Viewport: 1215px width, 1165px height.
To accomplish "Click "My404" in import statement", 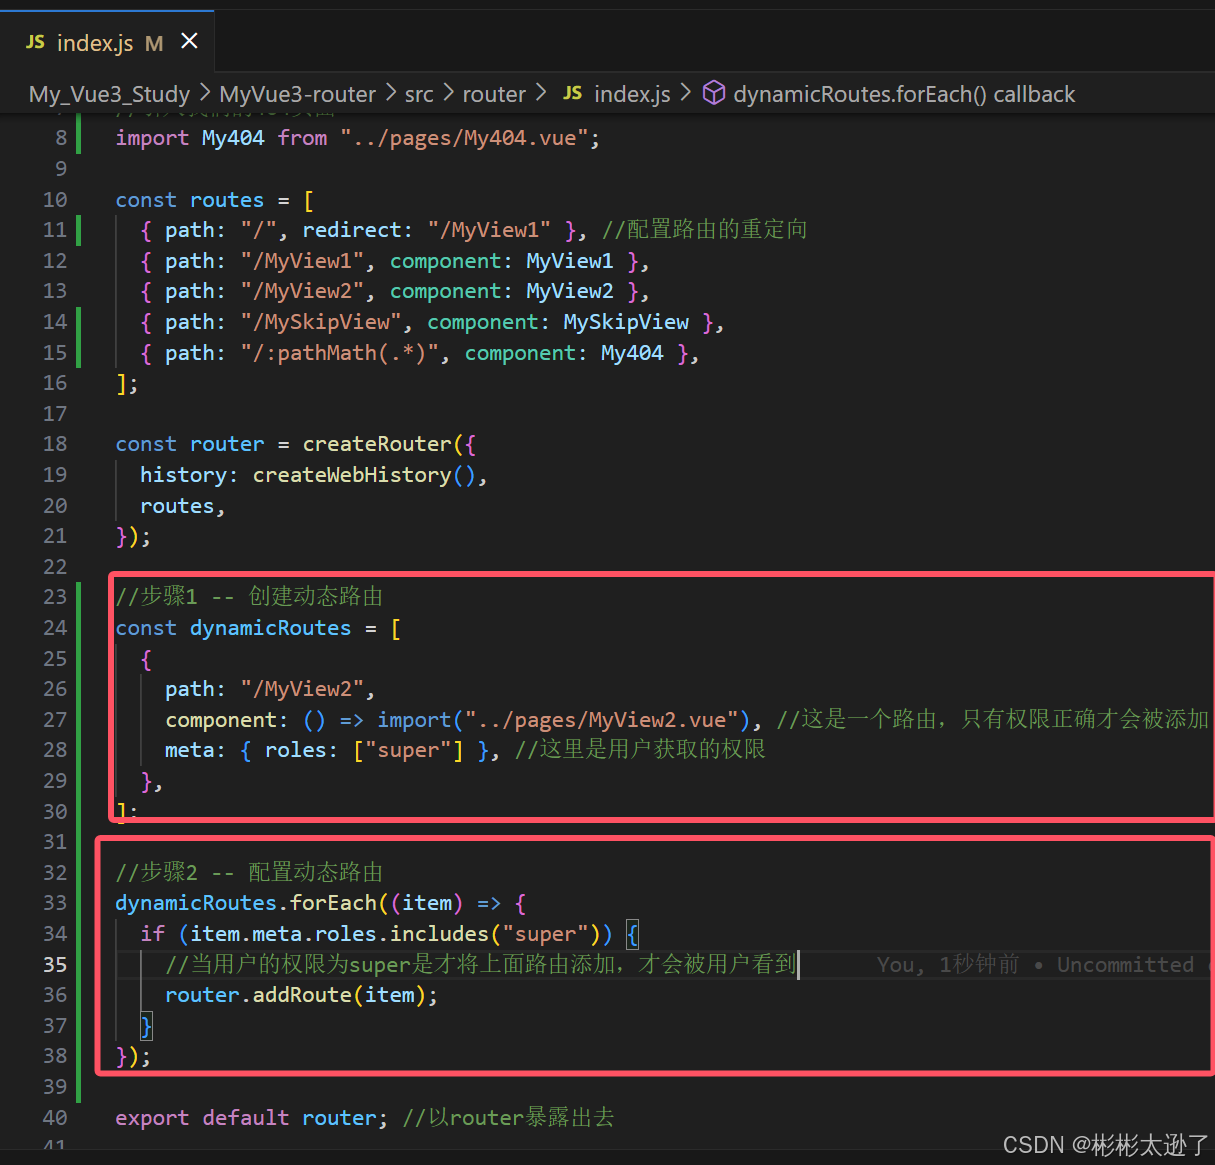I will [233, 138].
